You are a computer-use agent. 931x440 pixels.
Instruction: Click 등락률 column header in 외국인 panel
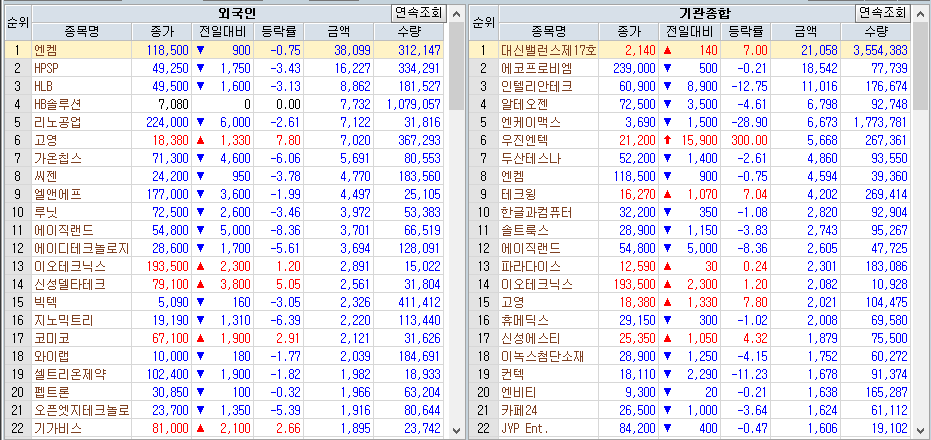[x=278, y=32]
